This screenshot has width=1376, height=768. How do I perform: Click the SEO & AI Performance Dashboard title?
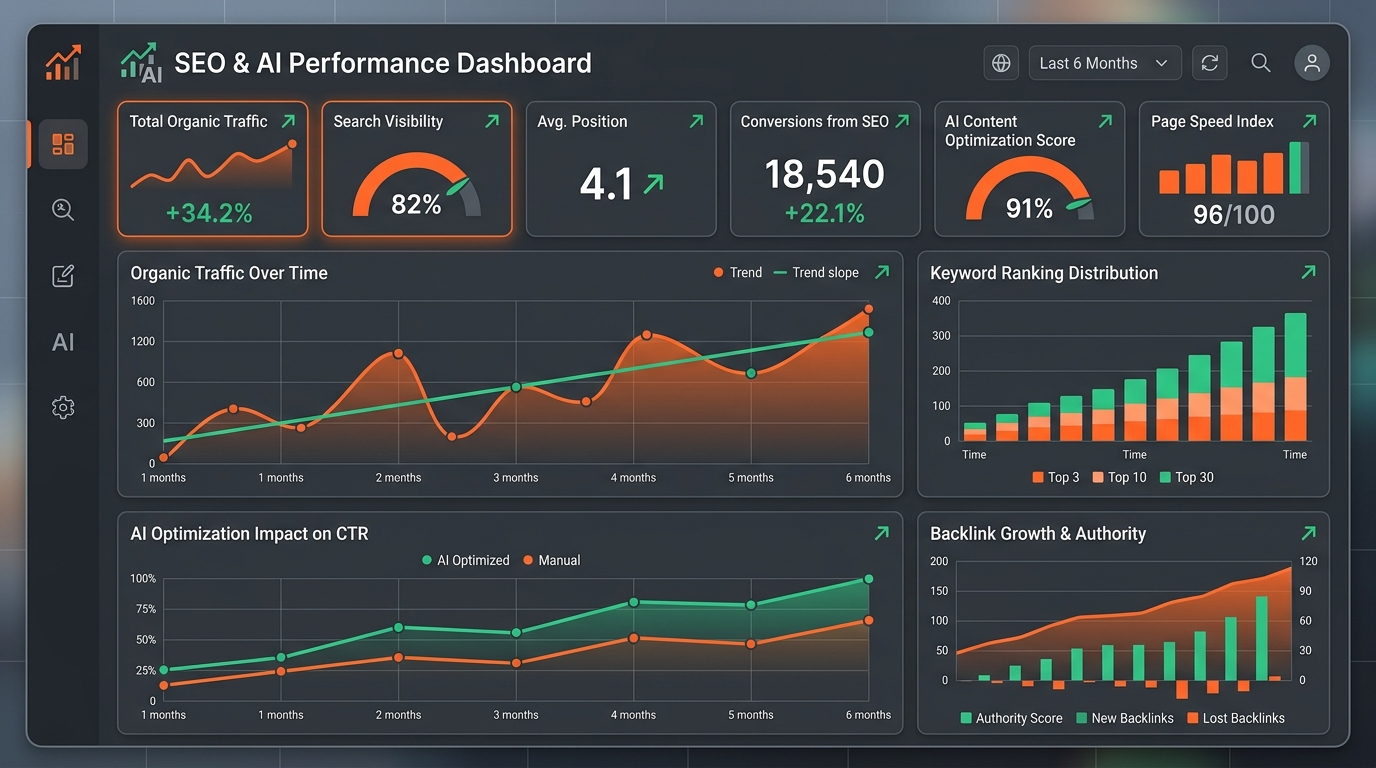click(383, 63)
